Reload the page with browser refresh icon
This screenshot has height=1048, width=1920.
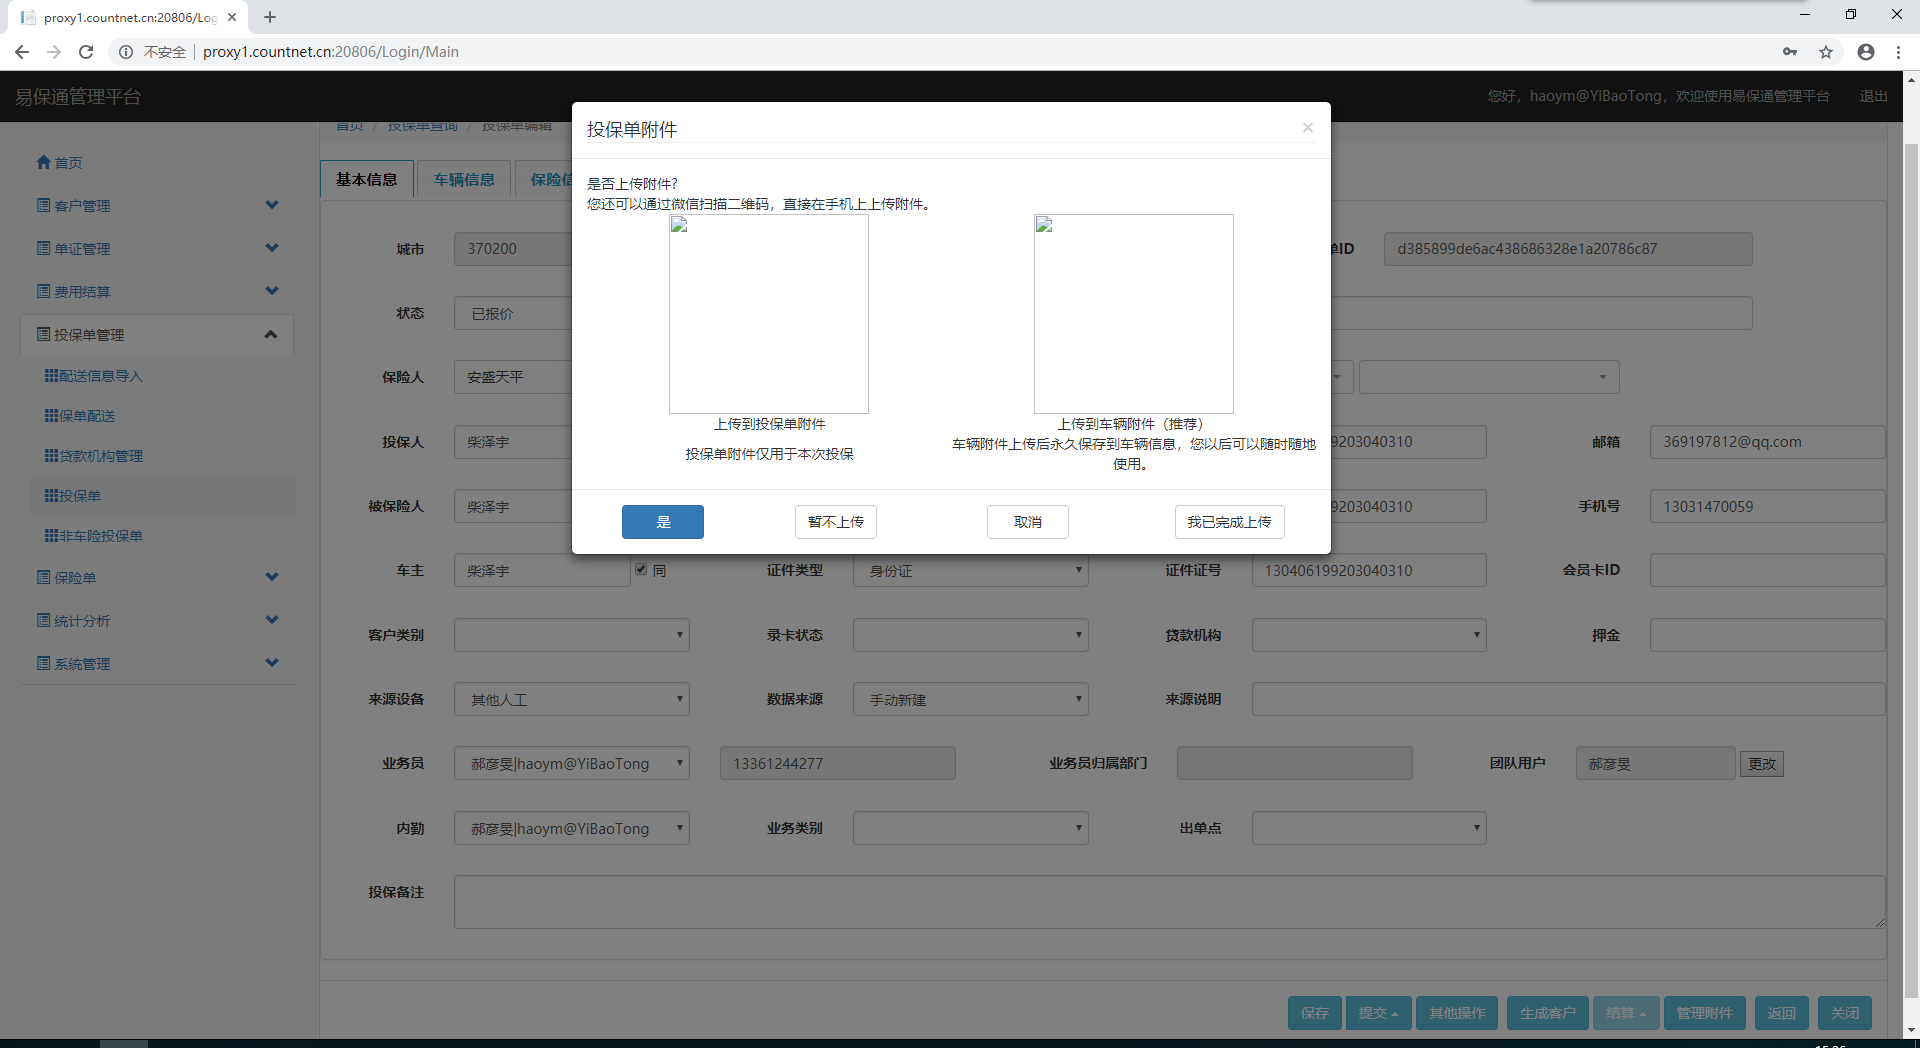[86, 52]
